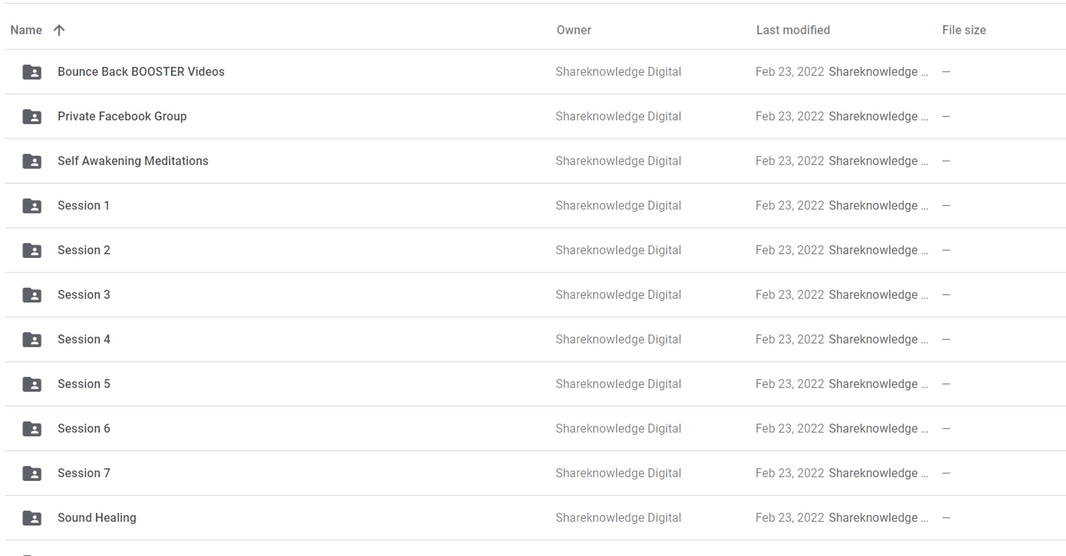Click the Owner column header
Image resolution: width=1066 pixels, height=556 pixels.
(574, 30)
